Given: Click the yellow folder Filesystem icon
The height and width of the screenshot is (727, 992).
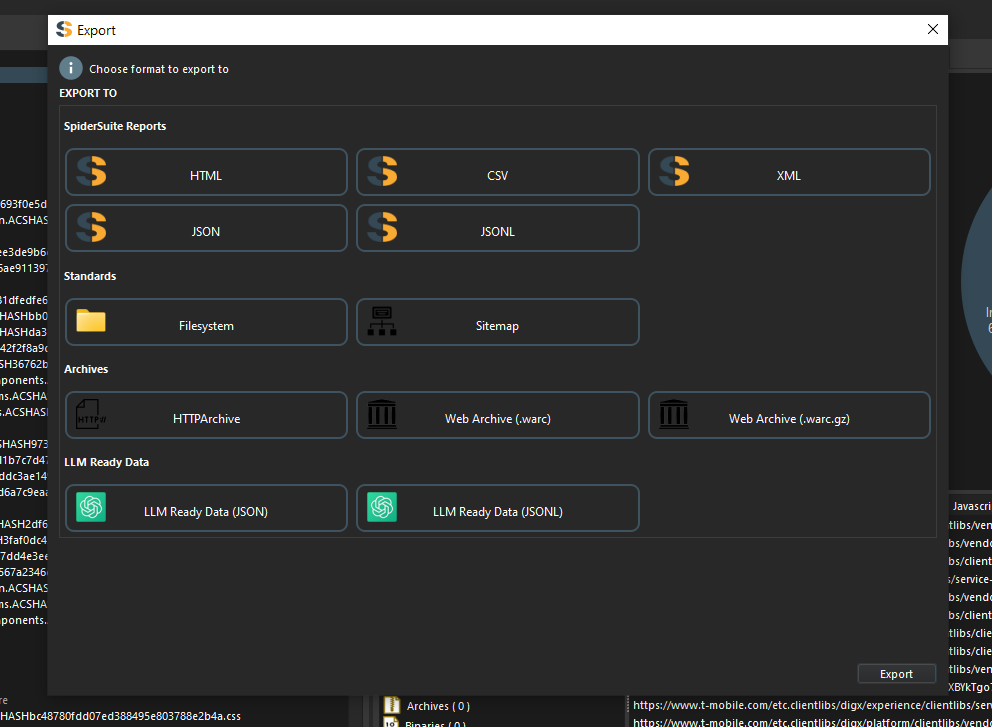Looking at the screenshot, I should (91, 321).
